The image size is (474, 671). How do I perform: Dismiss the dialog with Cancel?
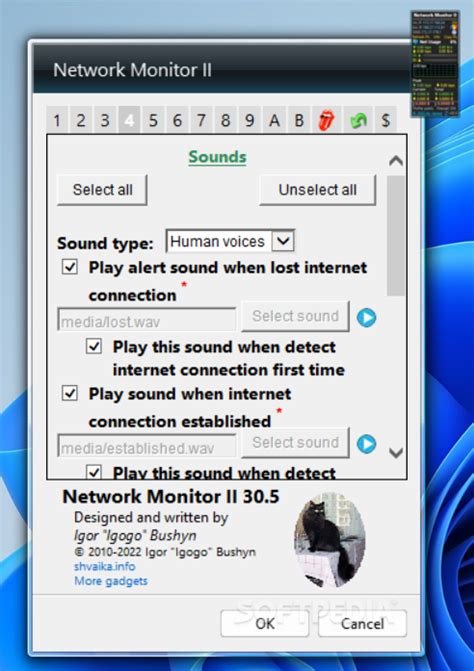click(x=362, y=623)
